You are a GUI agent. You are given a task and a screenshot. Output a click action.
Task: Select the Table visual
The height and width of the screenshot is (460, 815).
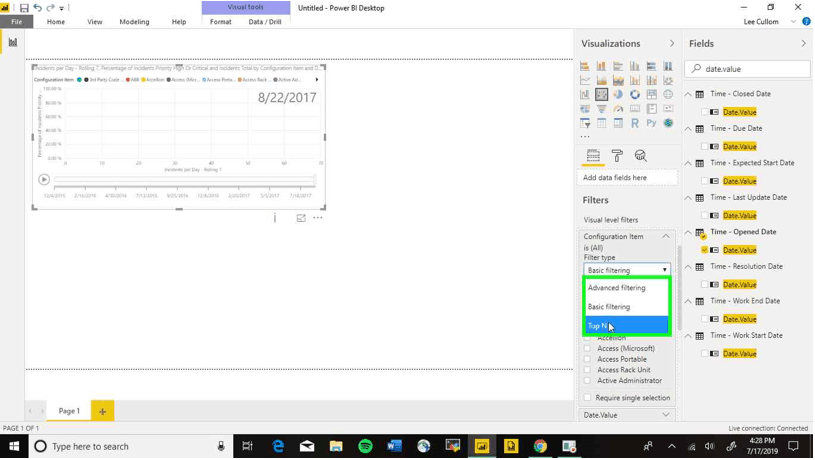pos(601,123)
